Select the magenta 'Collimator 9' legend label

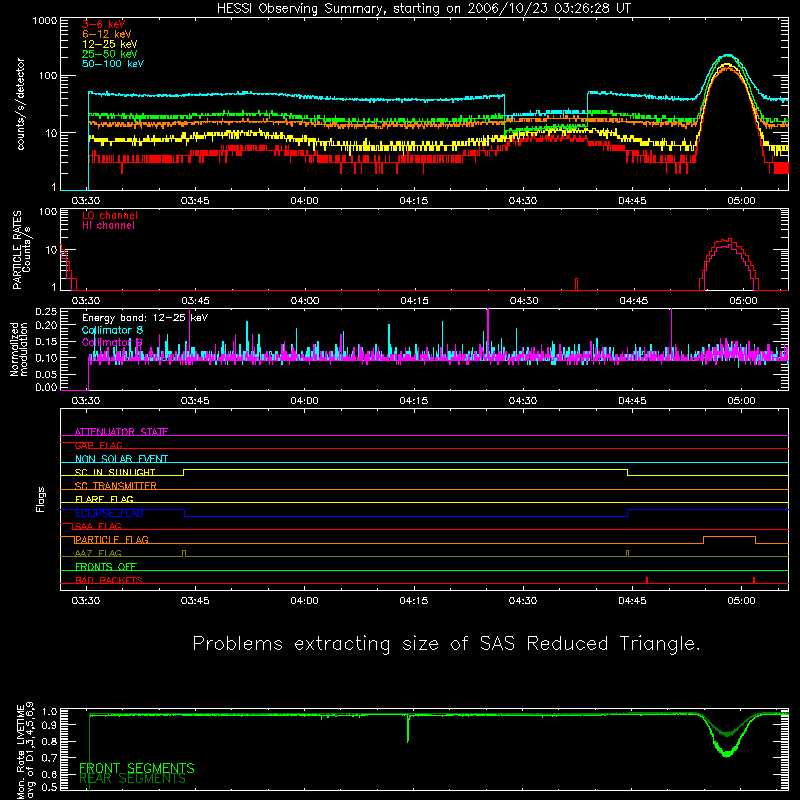112,342
